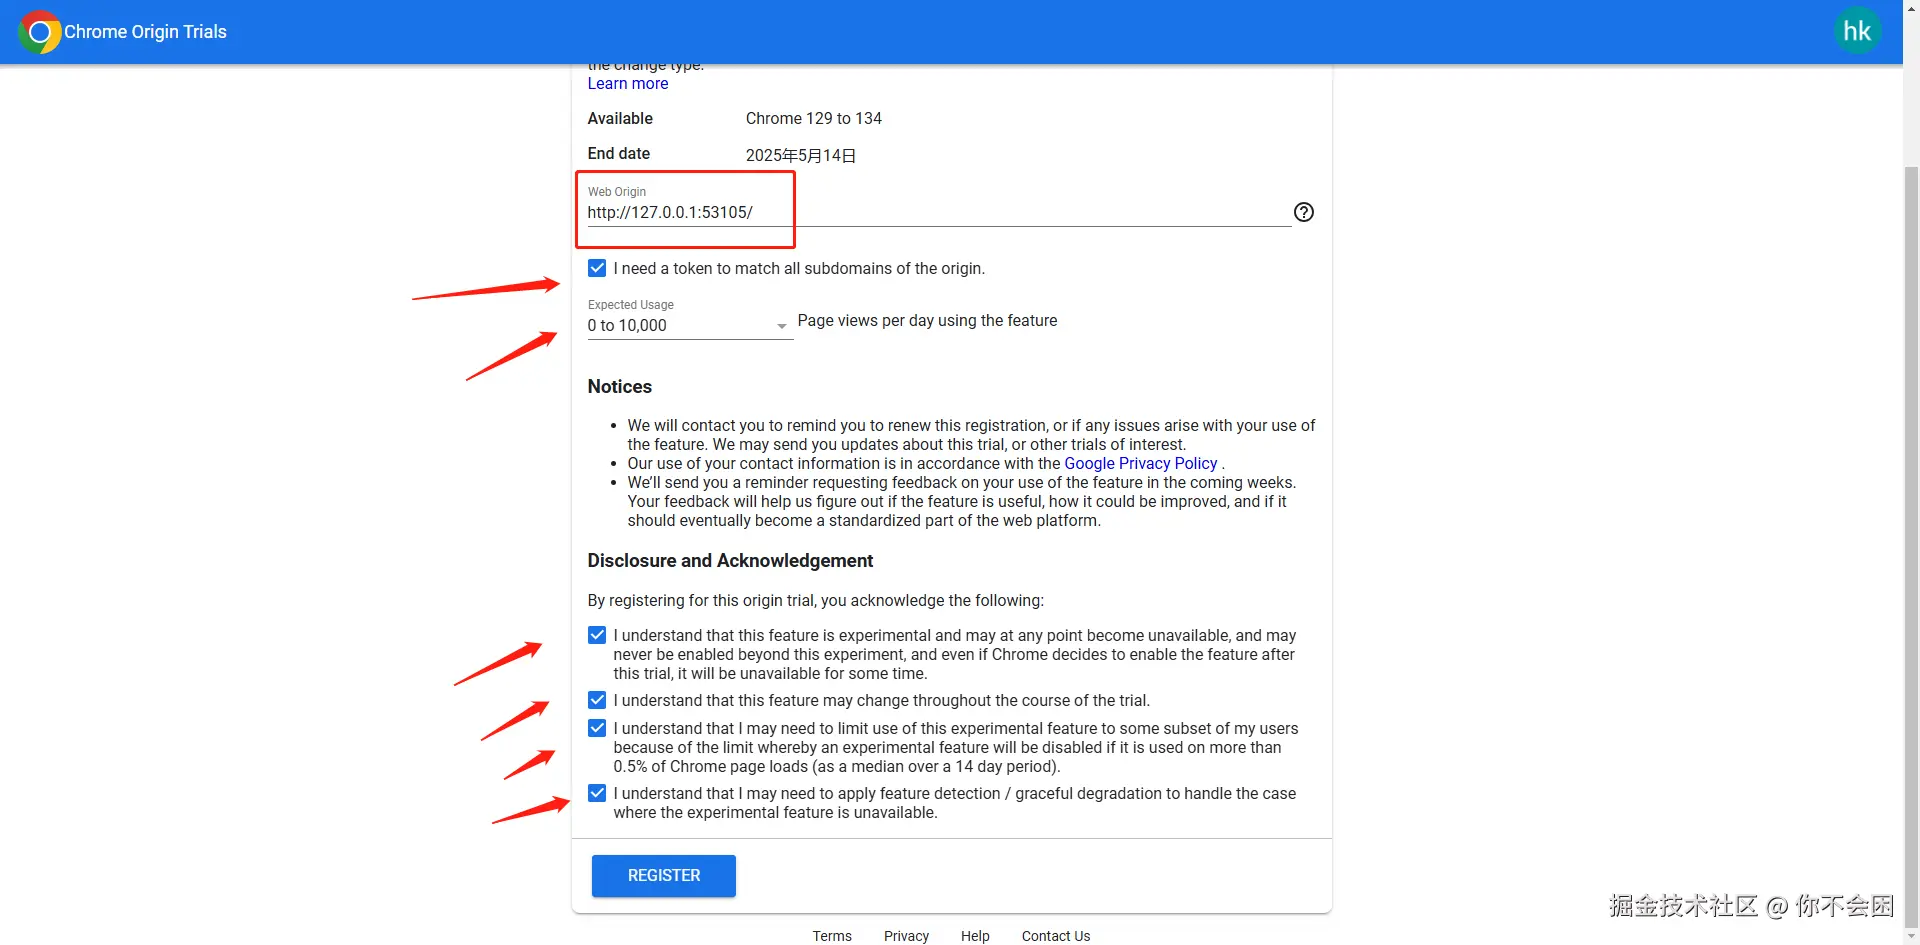Image resolution: width=1920 pixels, height=945 pixels.
Task: Click 'Page views per day using the feature'
Action: [x=927, y=320]
